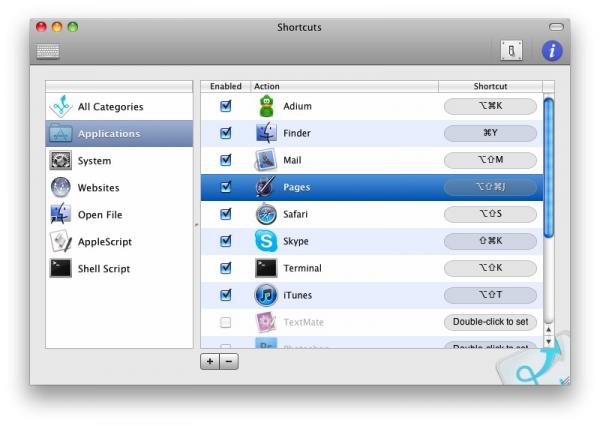The image size is (600, 426).
Task: Toggle the Terminal enabled checkbox
Action: click(226, 268)
